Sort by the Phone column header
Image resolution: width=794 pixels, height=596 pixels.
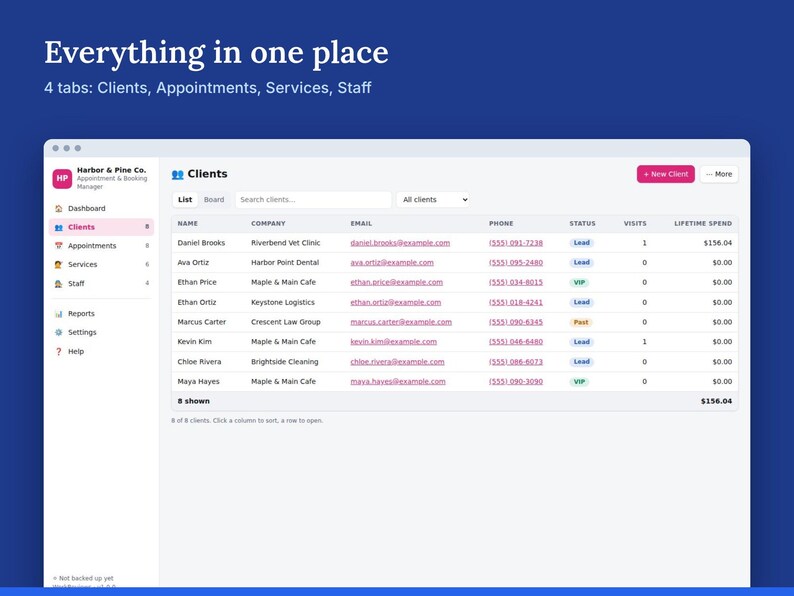pos(501,223)
